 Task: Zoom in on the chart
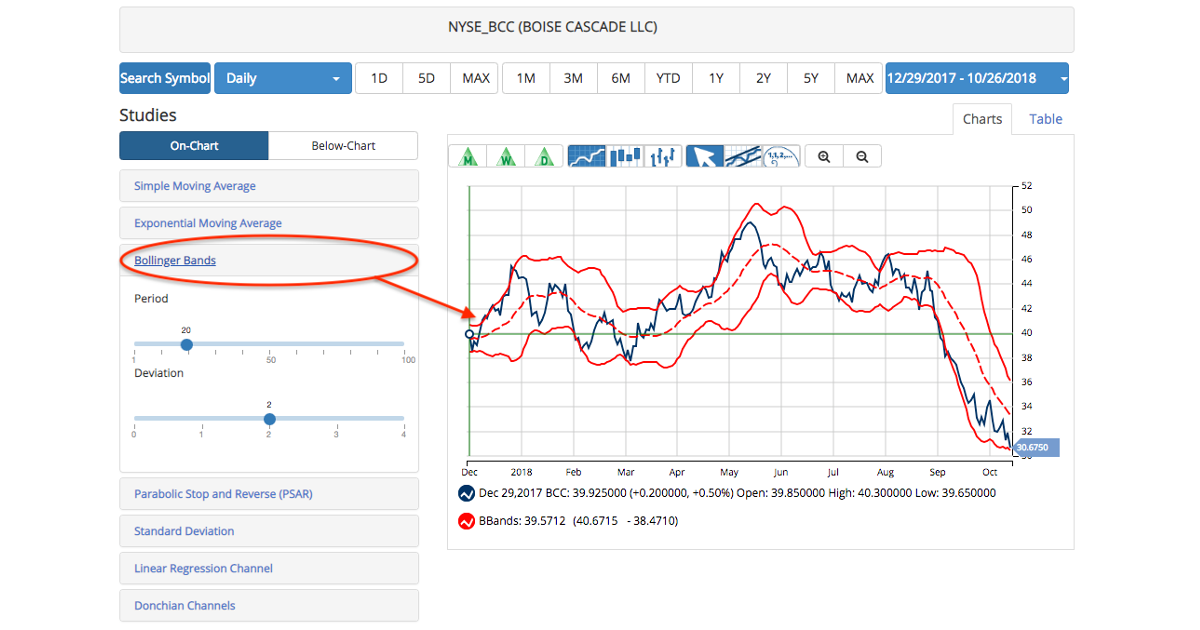824,157
